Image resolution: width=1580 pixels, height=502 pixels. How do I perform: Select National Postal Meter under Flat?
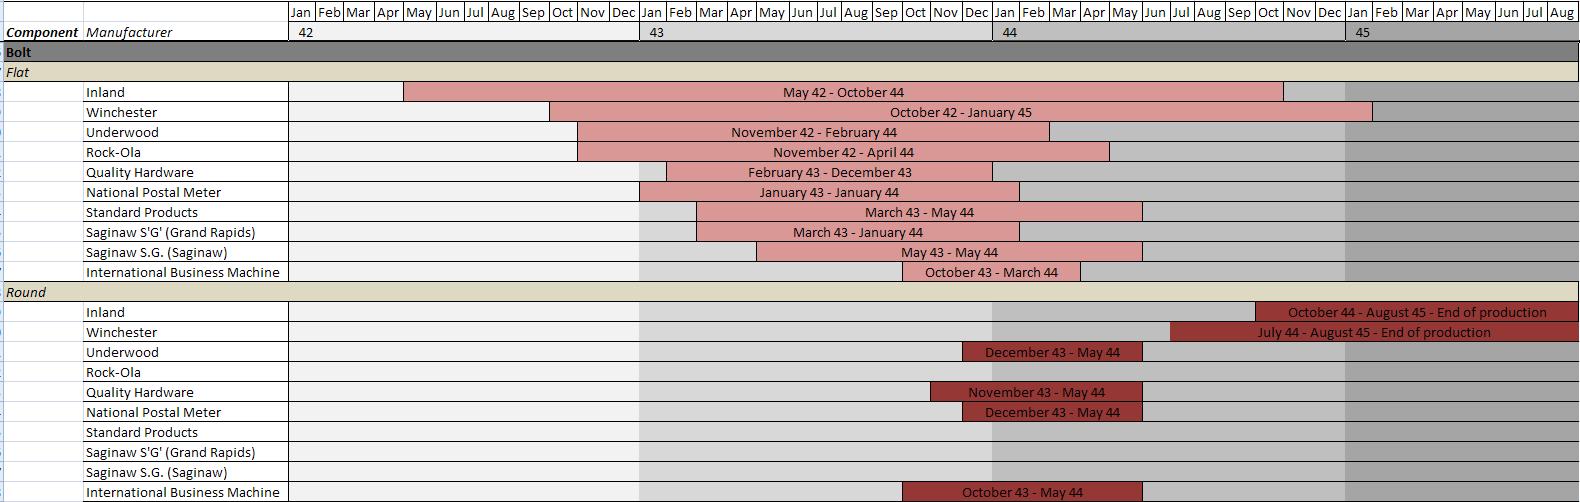click(186, 192)
